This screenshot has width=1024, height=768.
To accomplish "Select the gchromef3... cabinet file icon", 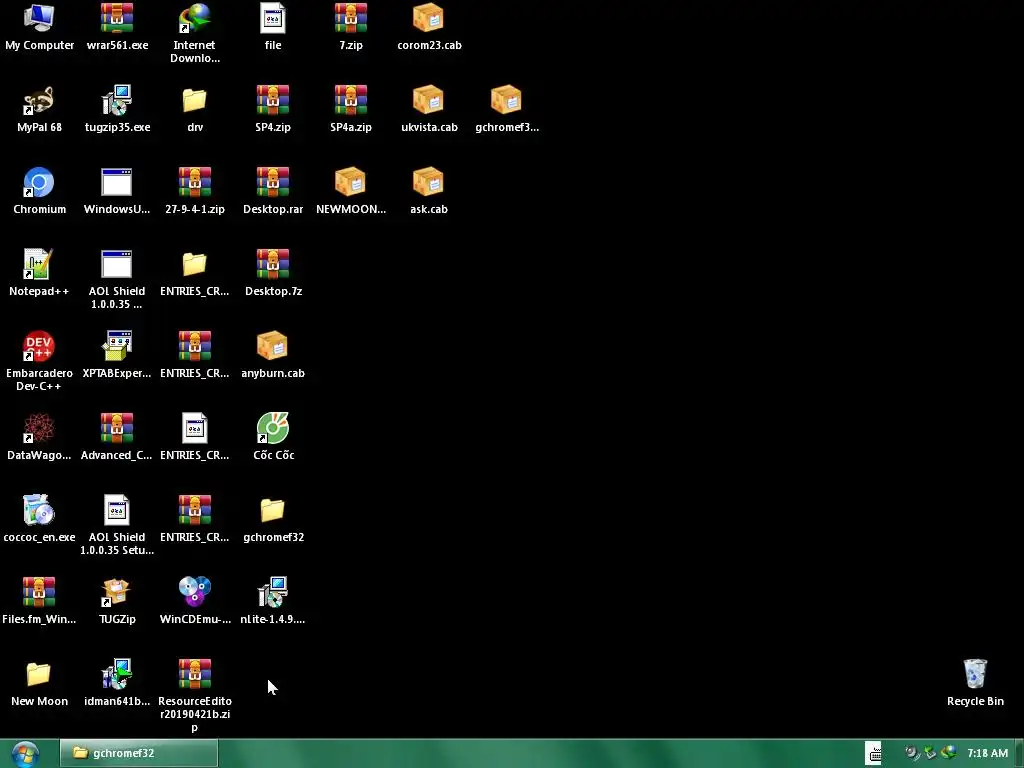I will coord(506,101).
